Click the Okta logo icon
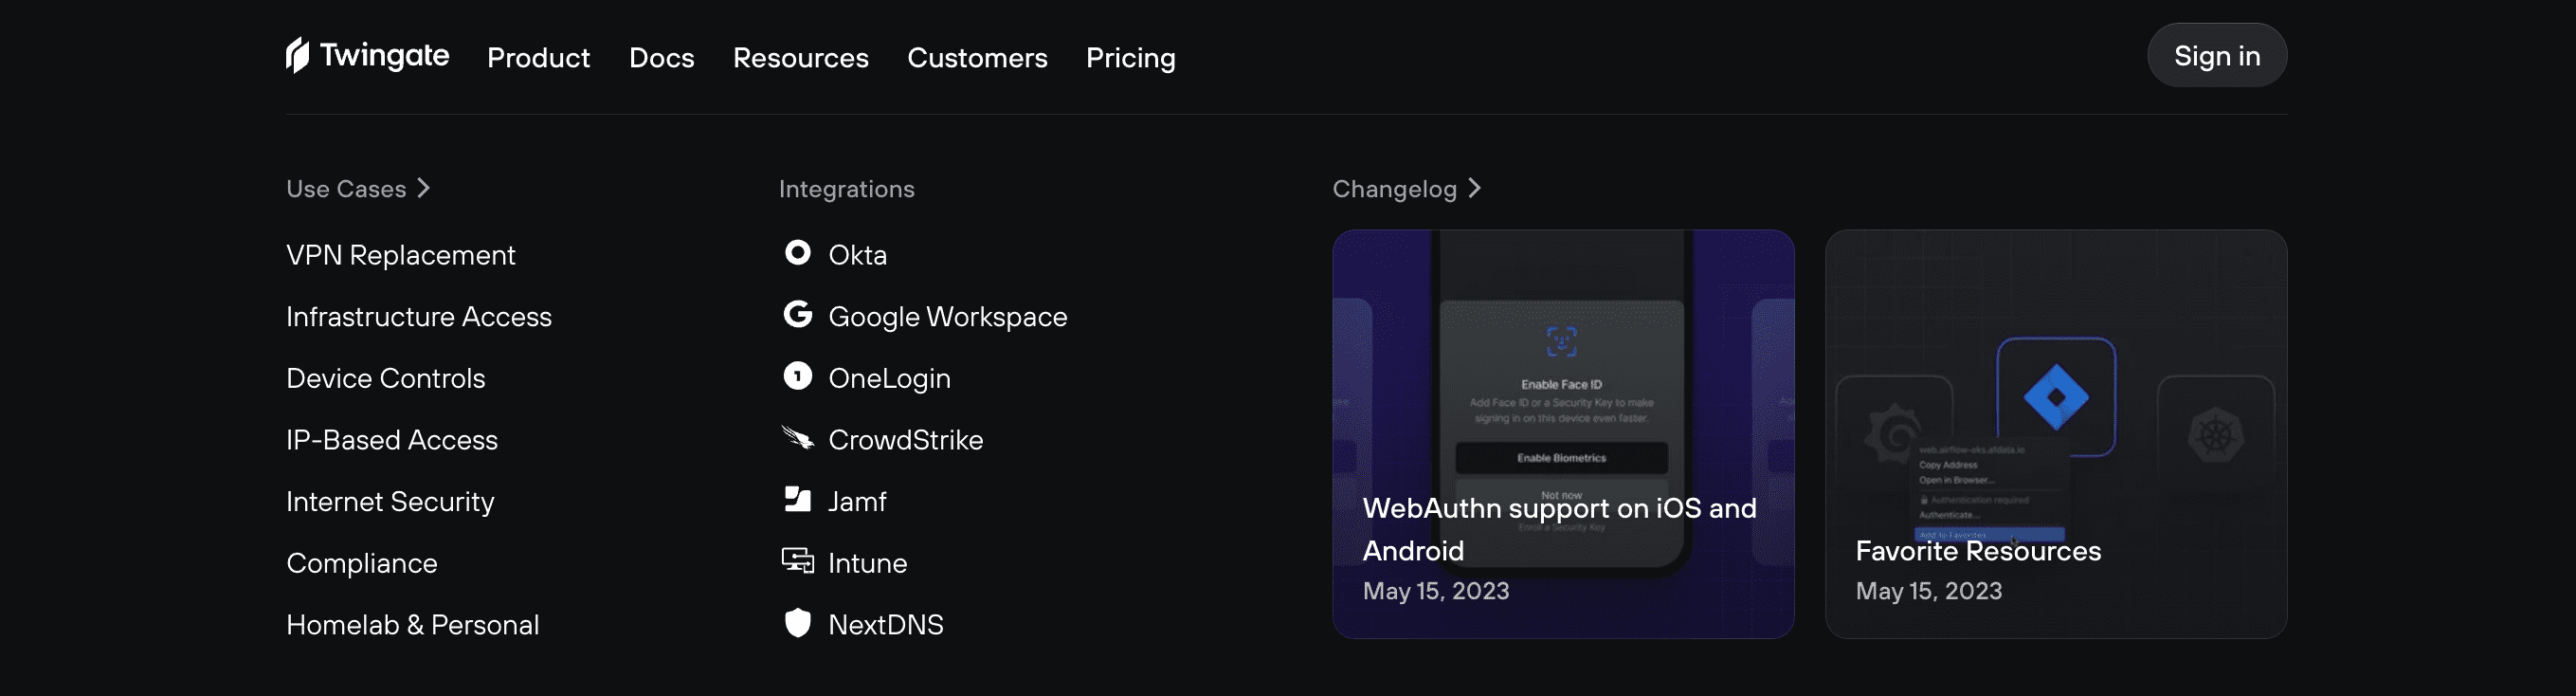This screenshot has height=696, width=2576. tap(797, 253)
